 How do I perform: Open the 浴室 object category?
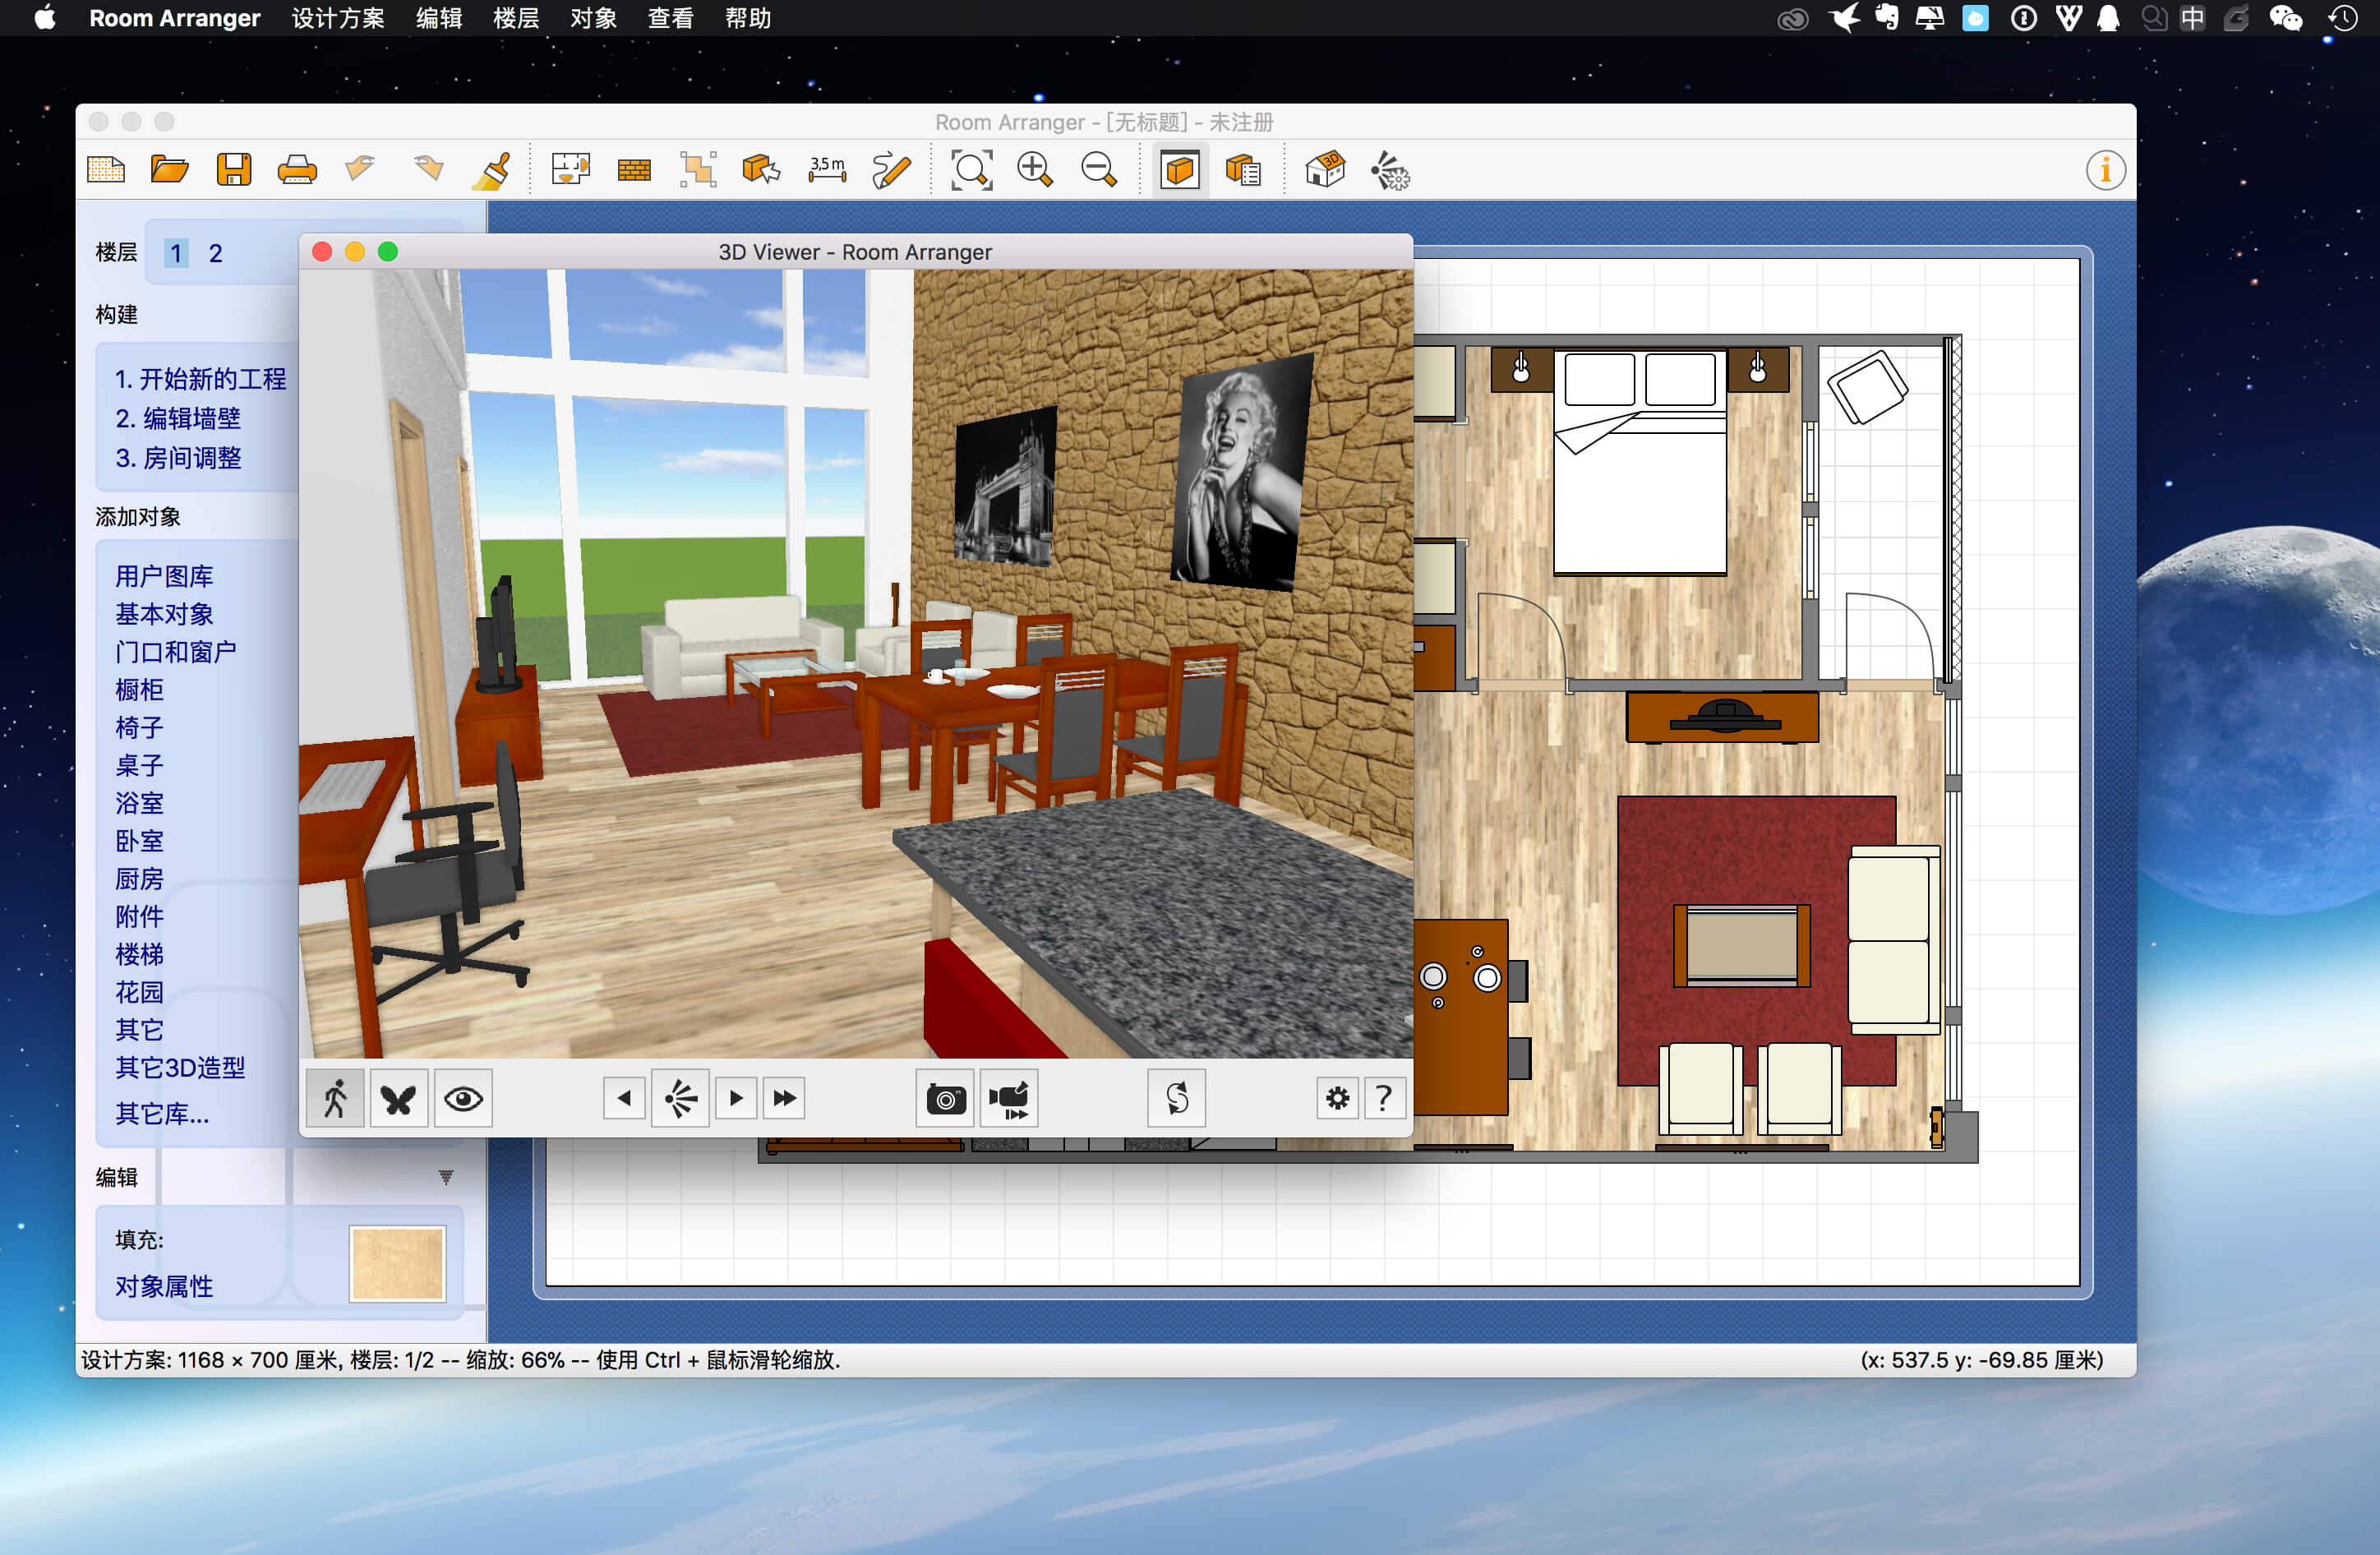[x=139, y=803]
